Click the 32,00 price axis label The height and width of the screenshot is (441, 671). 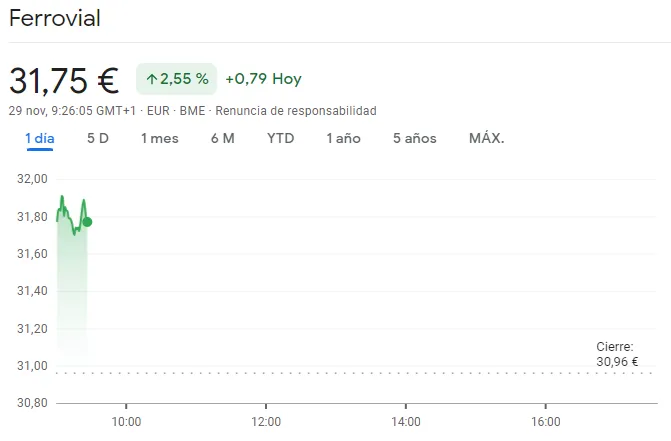(x=33, y=179)
